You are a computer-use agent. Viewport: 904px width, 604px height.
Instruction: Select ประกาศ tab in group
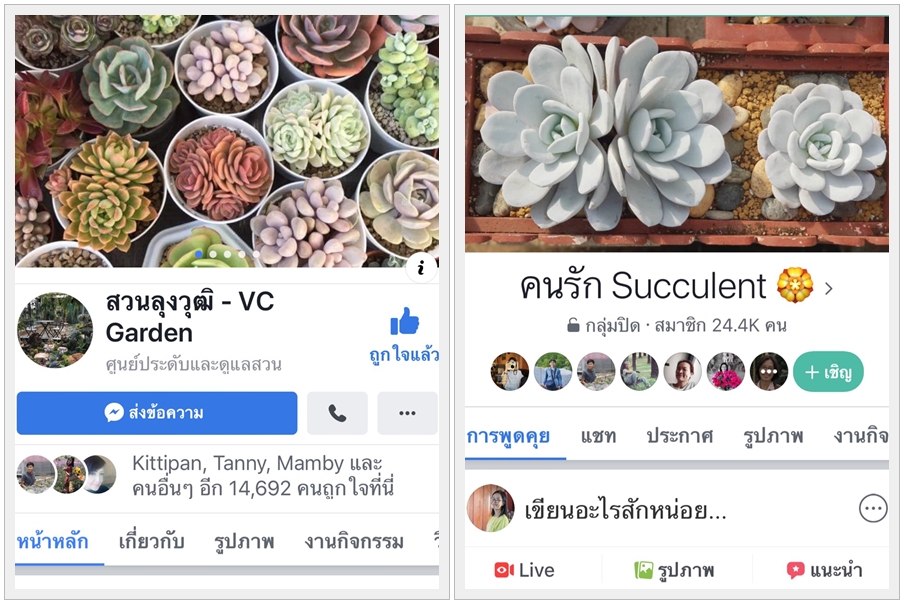(x=680, y=436)
